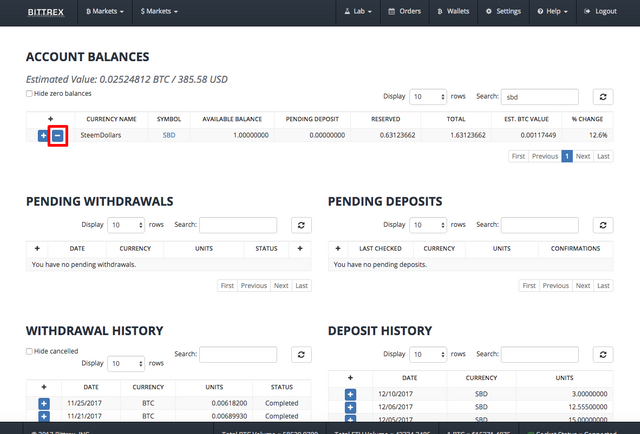Screen dimensions: 640x434
Task: Open the SBD symbol link
Action: point(169,135)
